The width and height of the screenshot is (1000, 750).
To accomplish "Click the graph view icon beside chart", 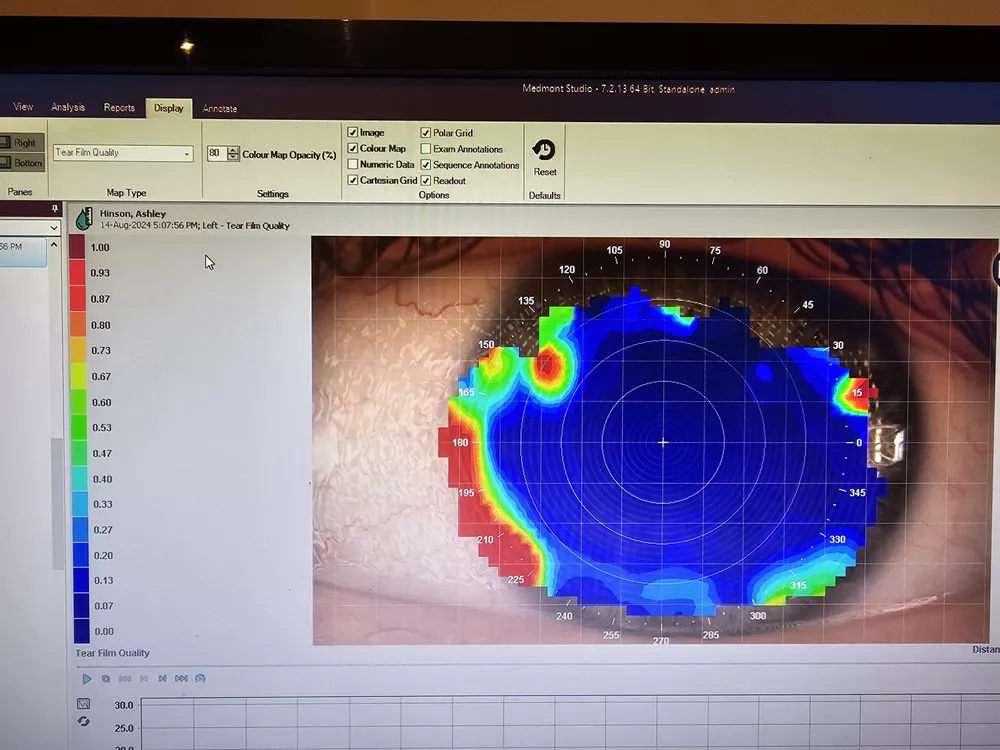I will [x=83, y=704].
